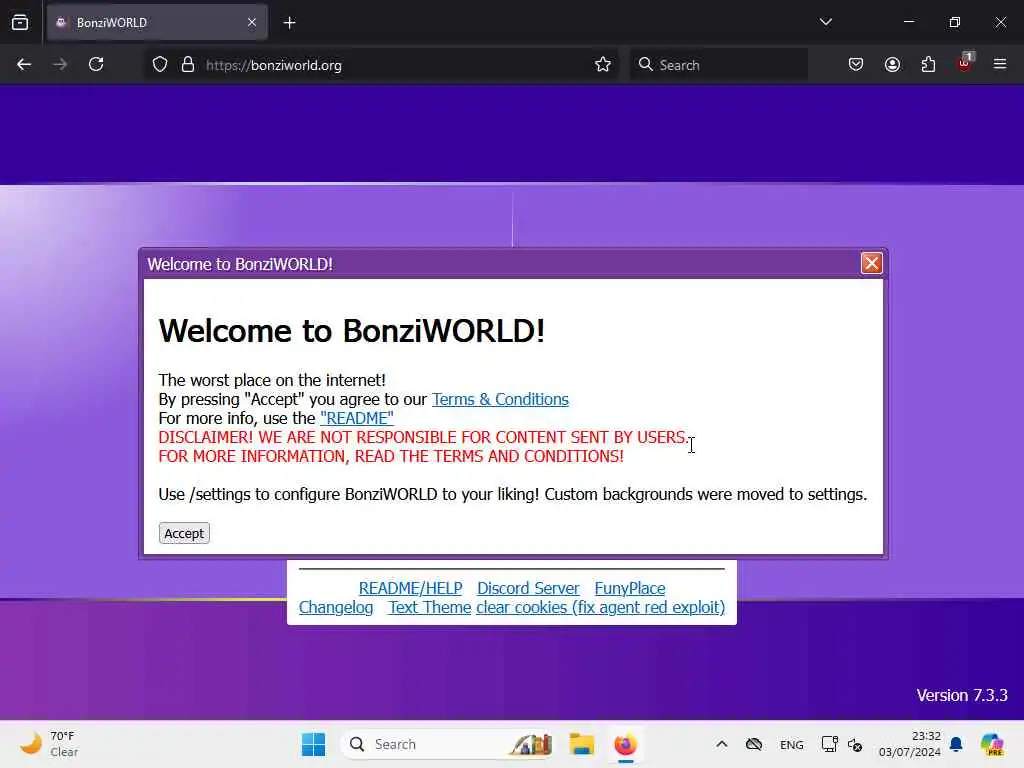Click the muted volume tray icon
The width and height of the screenshot is (1024, 768).
pos(855,744)
